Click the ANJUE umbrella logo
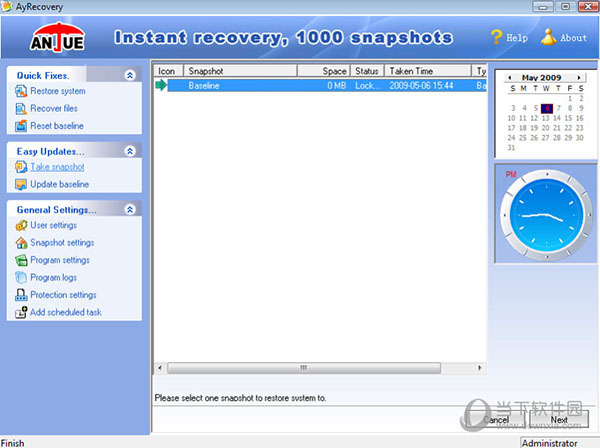Screen dimensions: 600x448 click(x=57, y=37)
